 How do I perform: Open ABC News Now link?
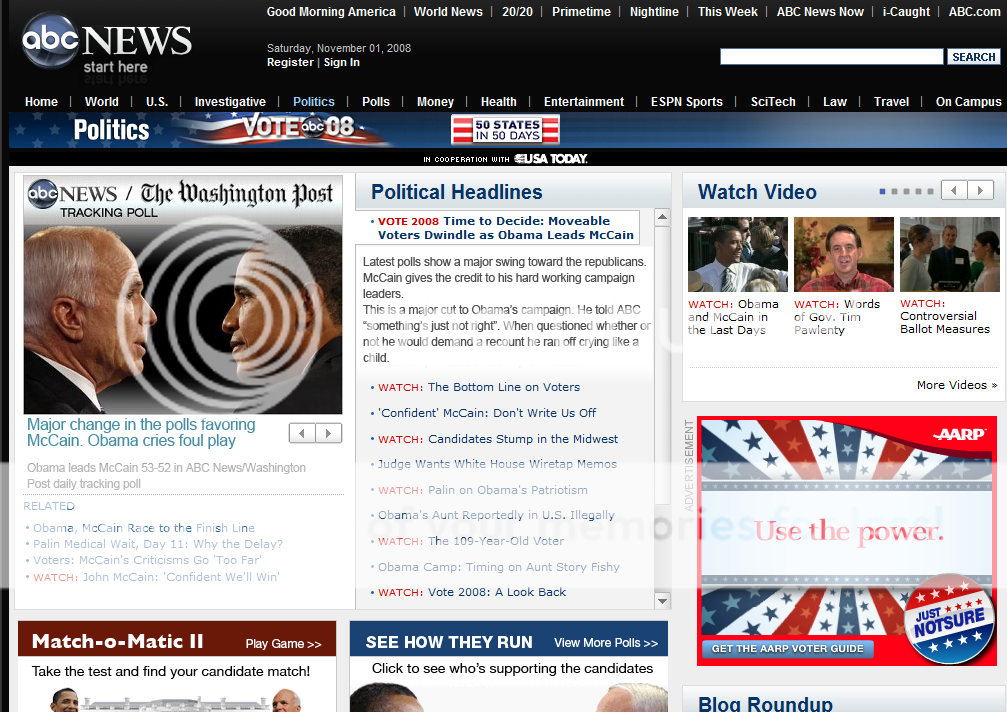819,12
